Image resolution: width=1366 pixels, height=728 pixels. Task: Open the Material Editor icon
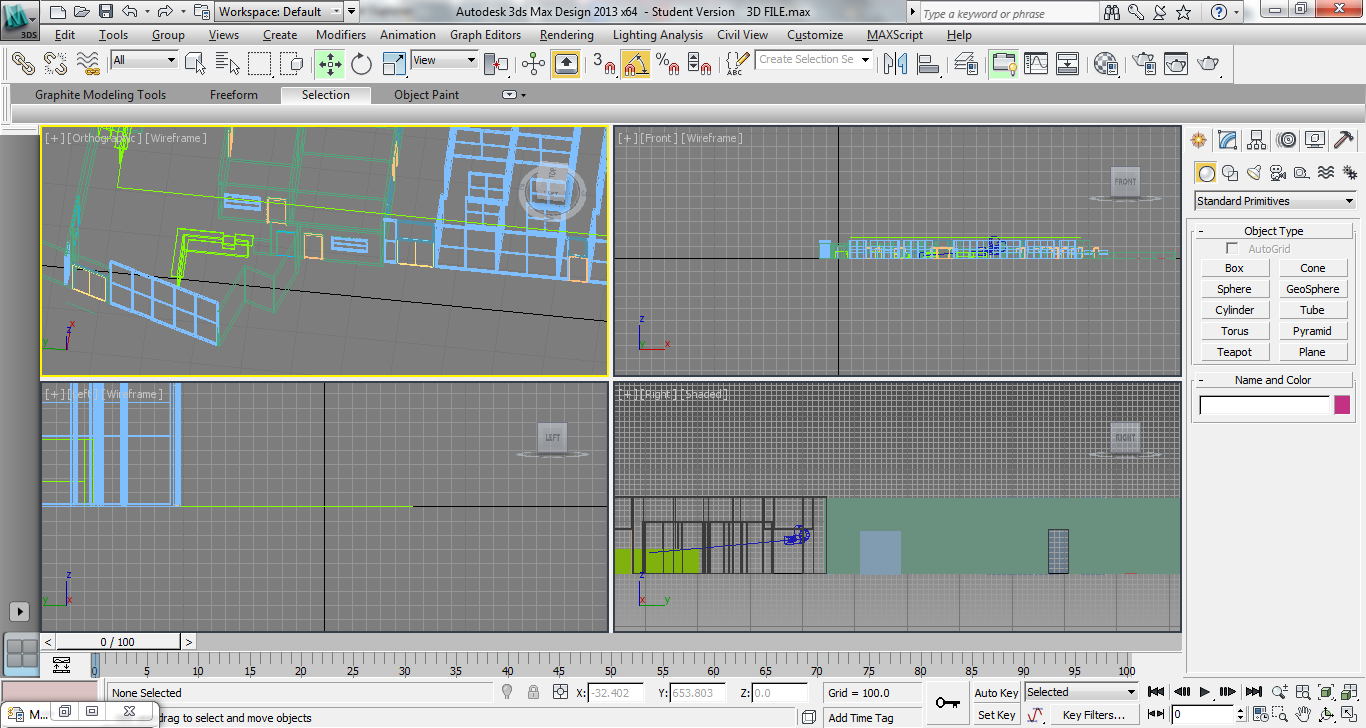[1106, 64]
